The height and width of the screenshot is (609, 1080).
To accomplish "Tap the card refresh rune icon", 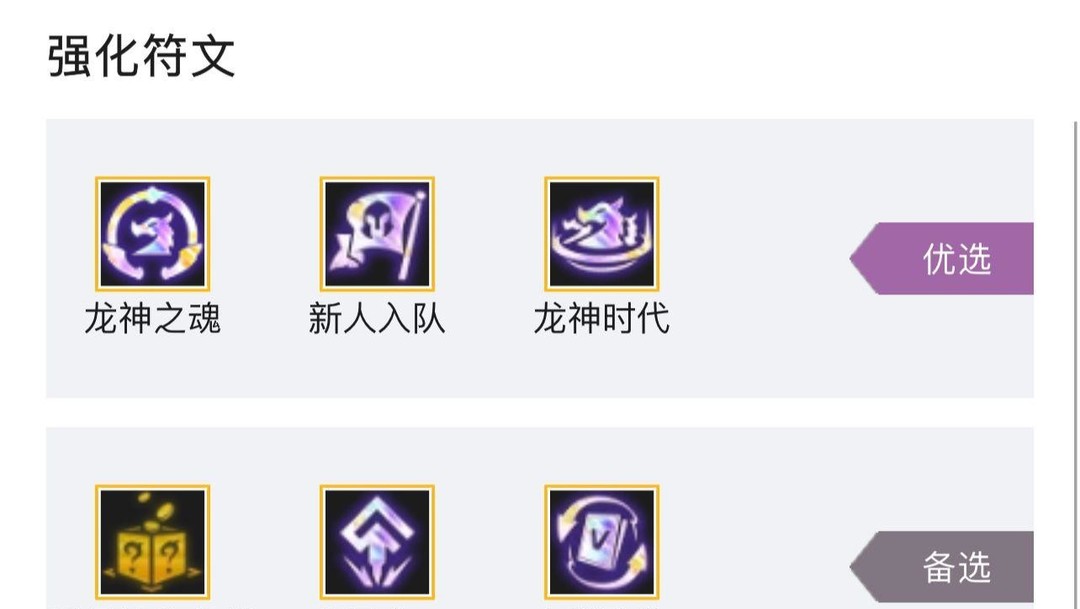I will (x=602, y=542).
